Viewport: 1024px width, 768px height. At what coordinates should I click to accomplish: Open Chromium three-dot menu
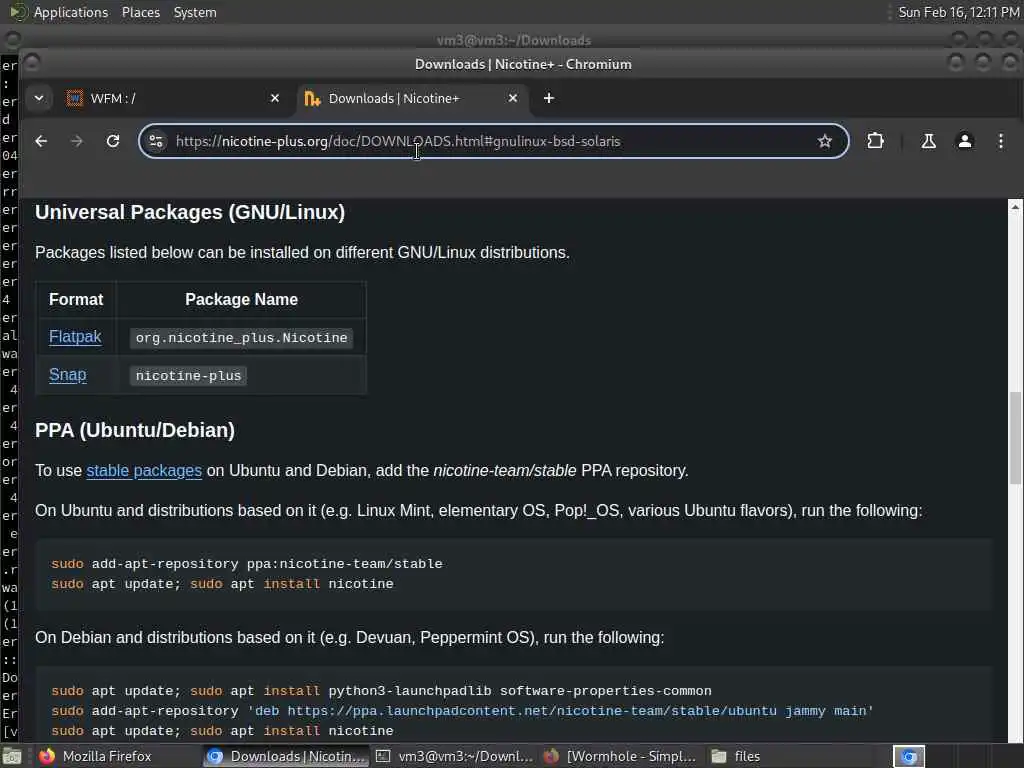(x=1000, y=141)
